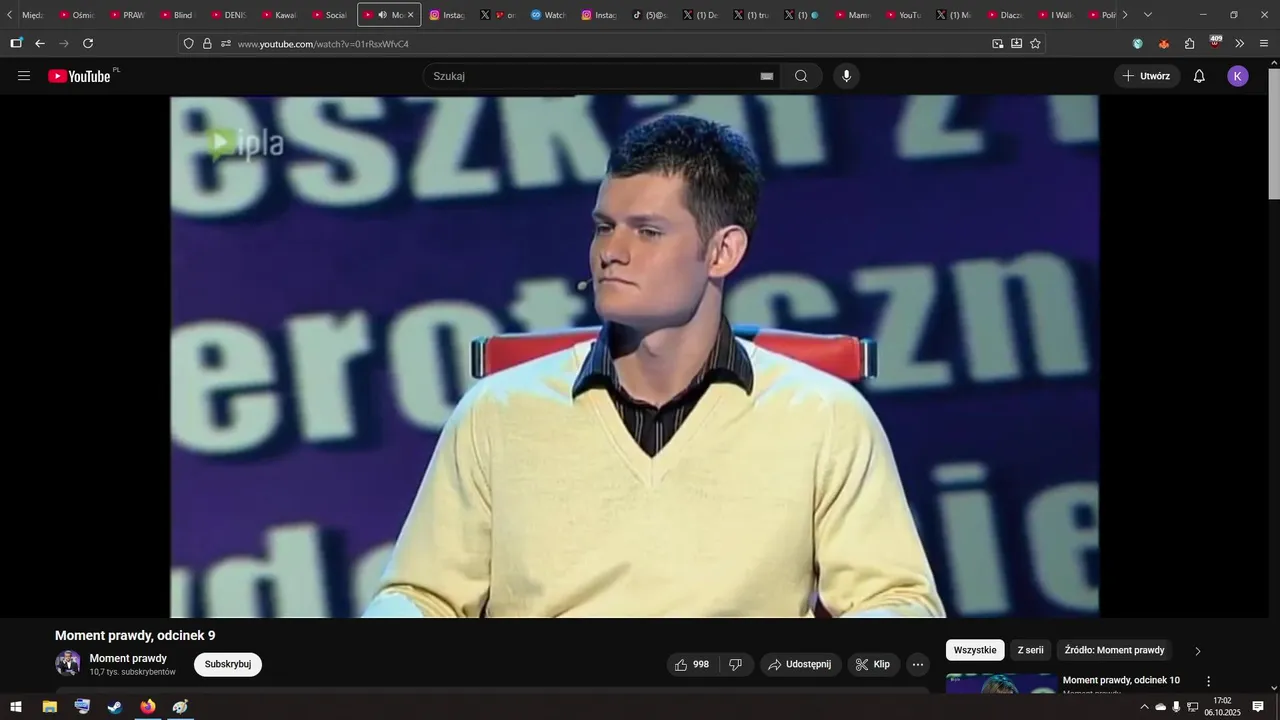1280x720 pixels.
Task: Select the Z serii filter chip
Action: [x=1030, y=650]
